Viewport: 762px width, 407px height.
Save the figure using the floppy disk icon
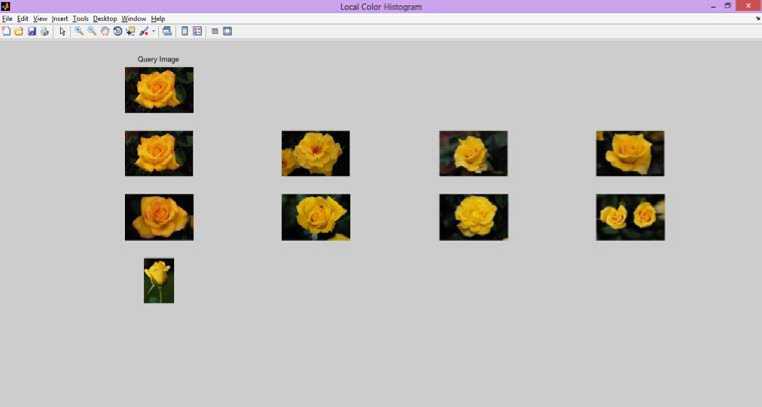point(32,31)
